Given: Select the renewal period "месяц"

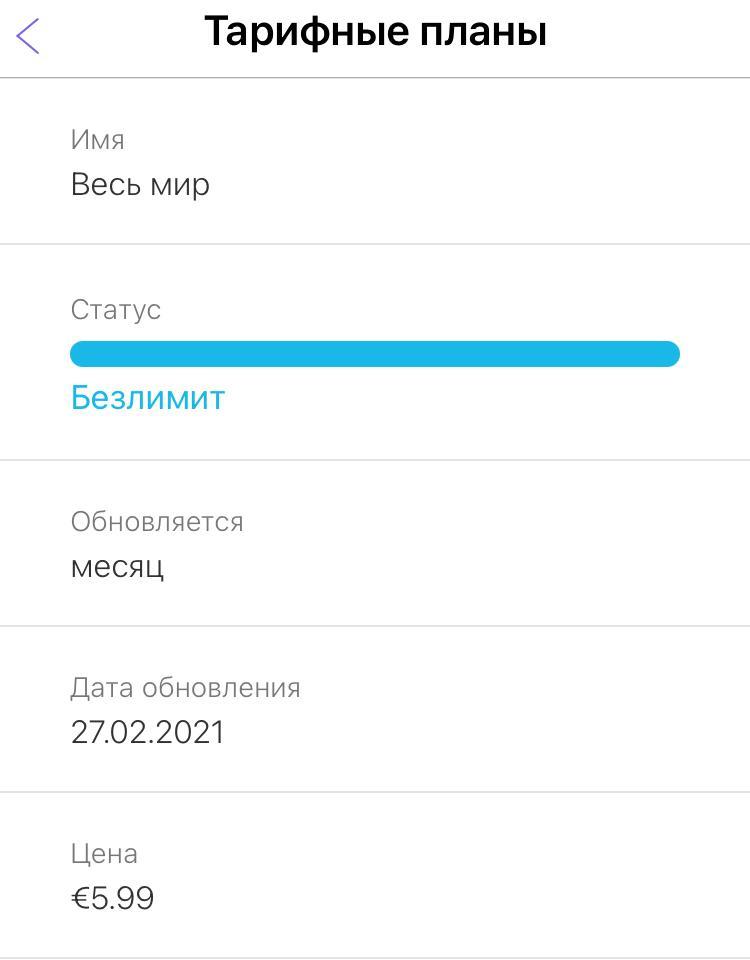Looking at the screenshot, I should pyautogui.click(x=117, y=568).
